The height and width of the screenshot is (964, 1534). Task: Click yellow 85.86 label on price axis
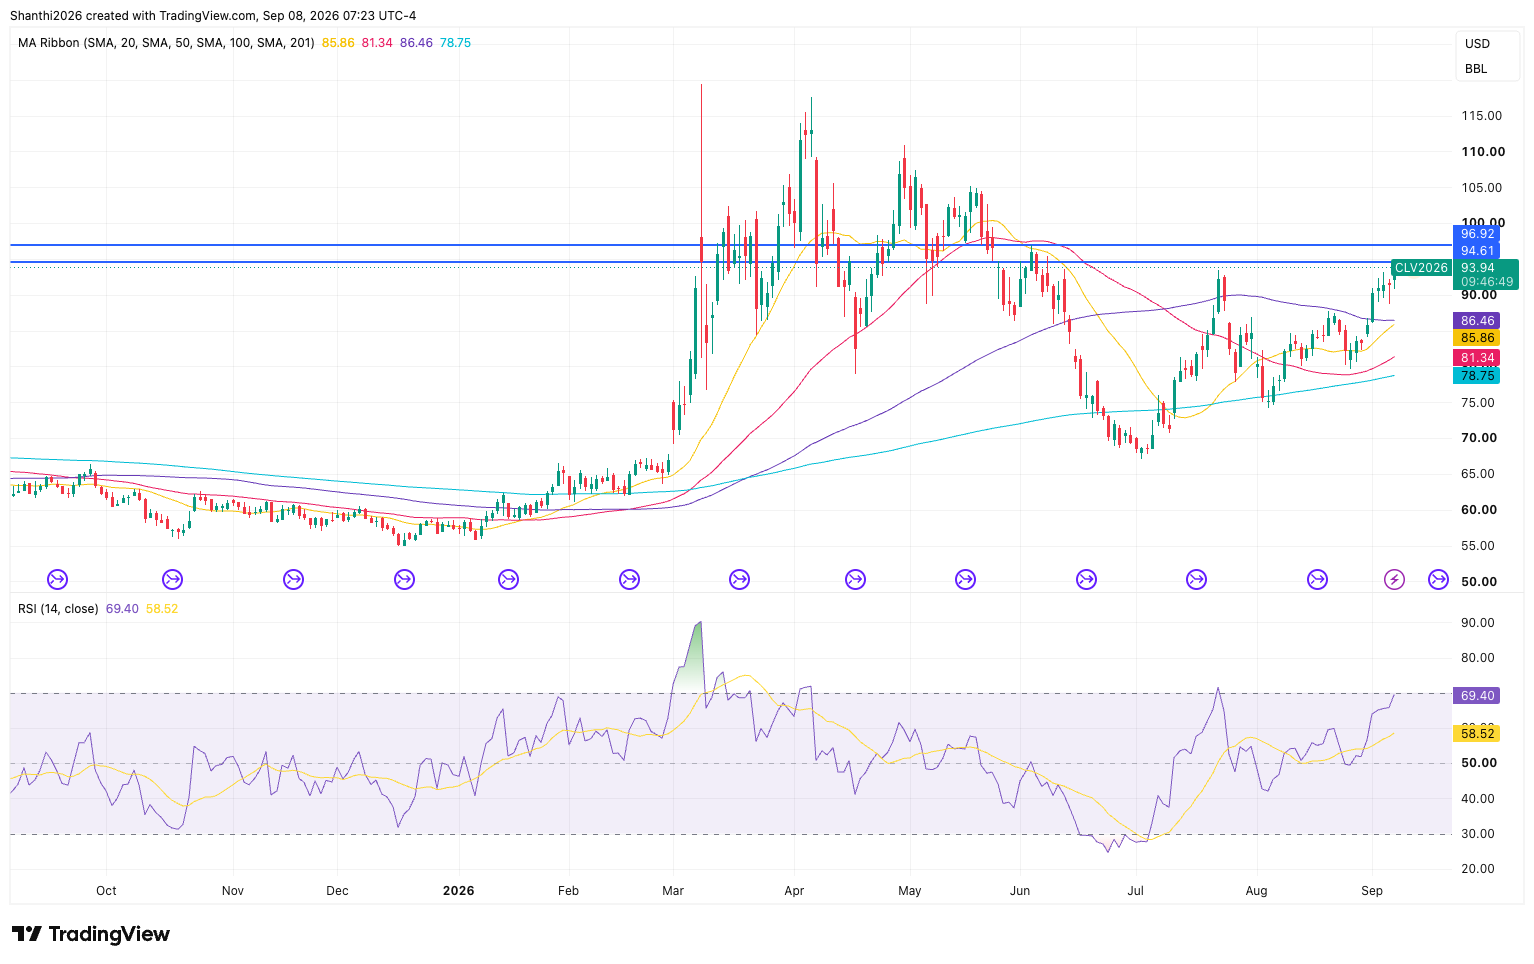1477,338
